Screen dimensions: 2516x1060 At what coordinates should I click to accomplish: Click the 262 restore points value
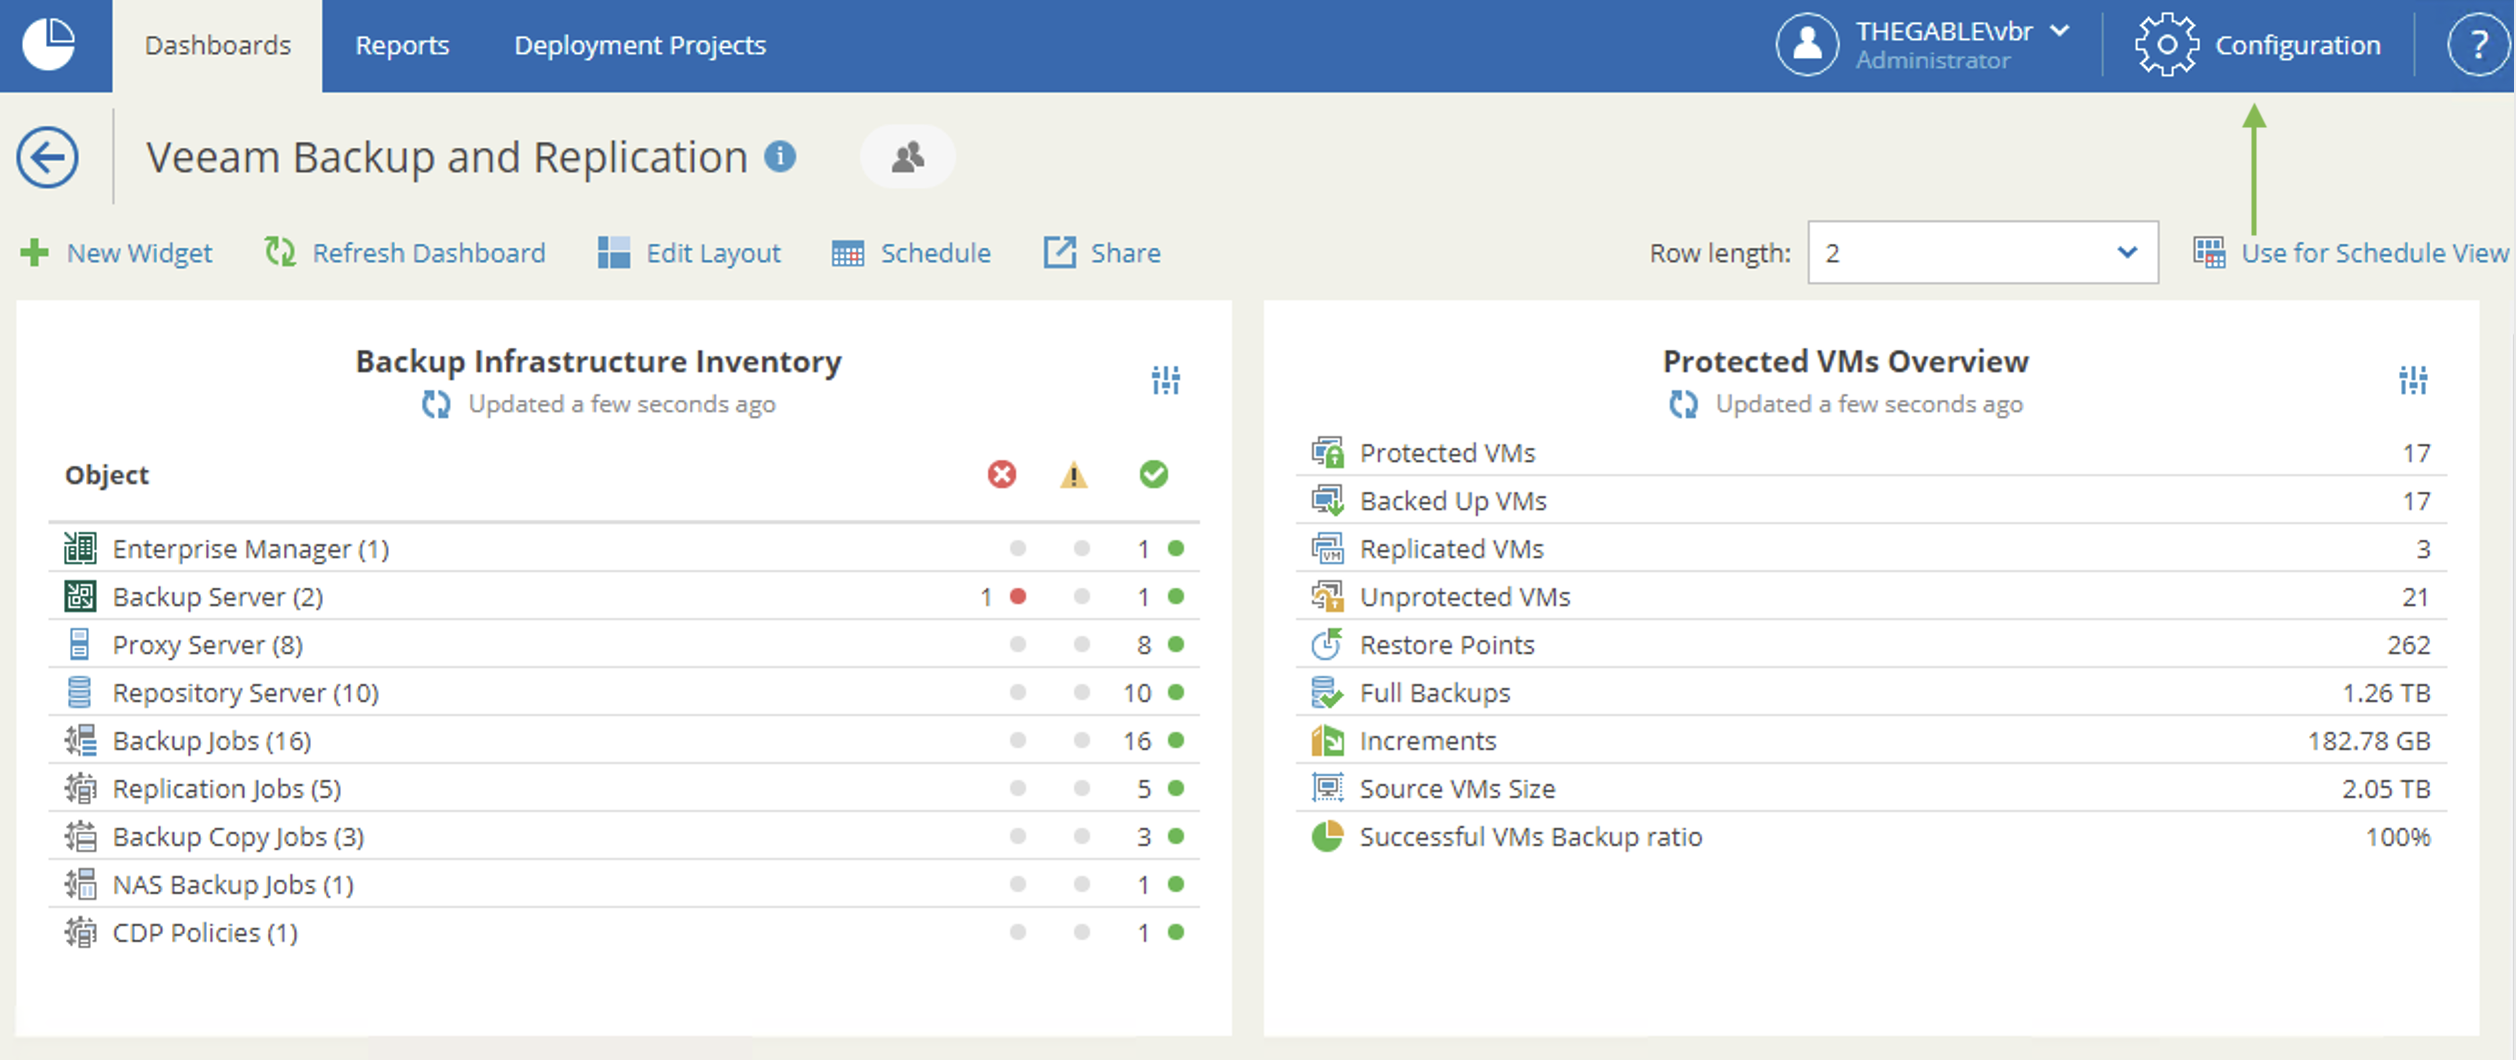coord(2408,645)
